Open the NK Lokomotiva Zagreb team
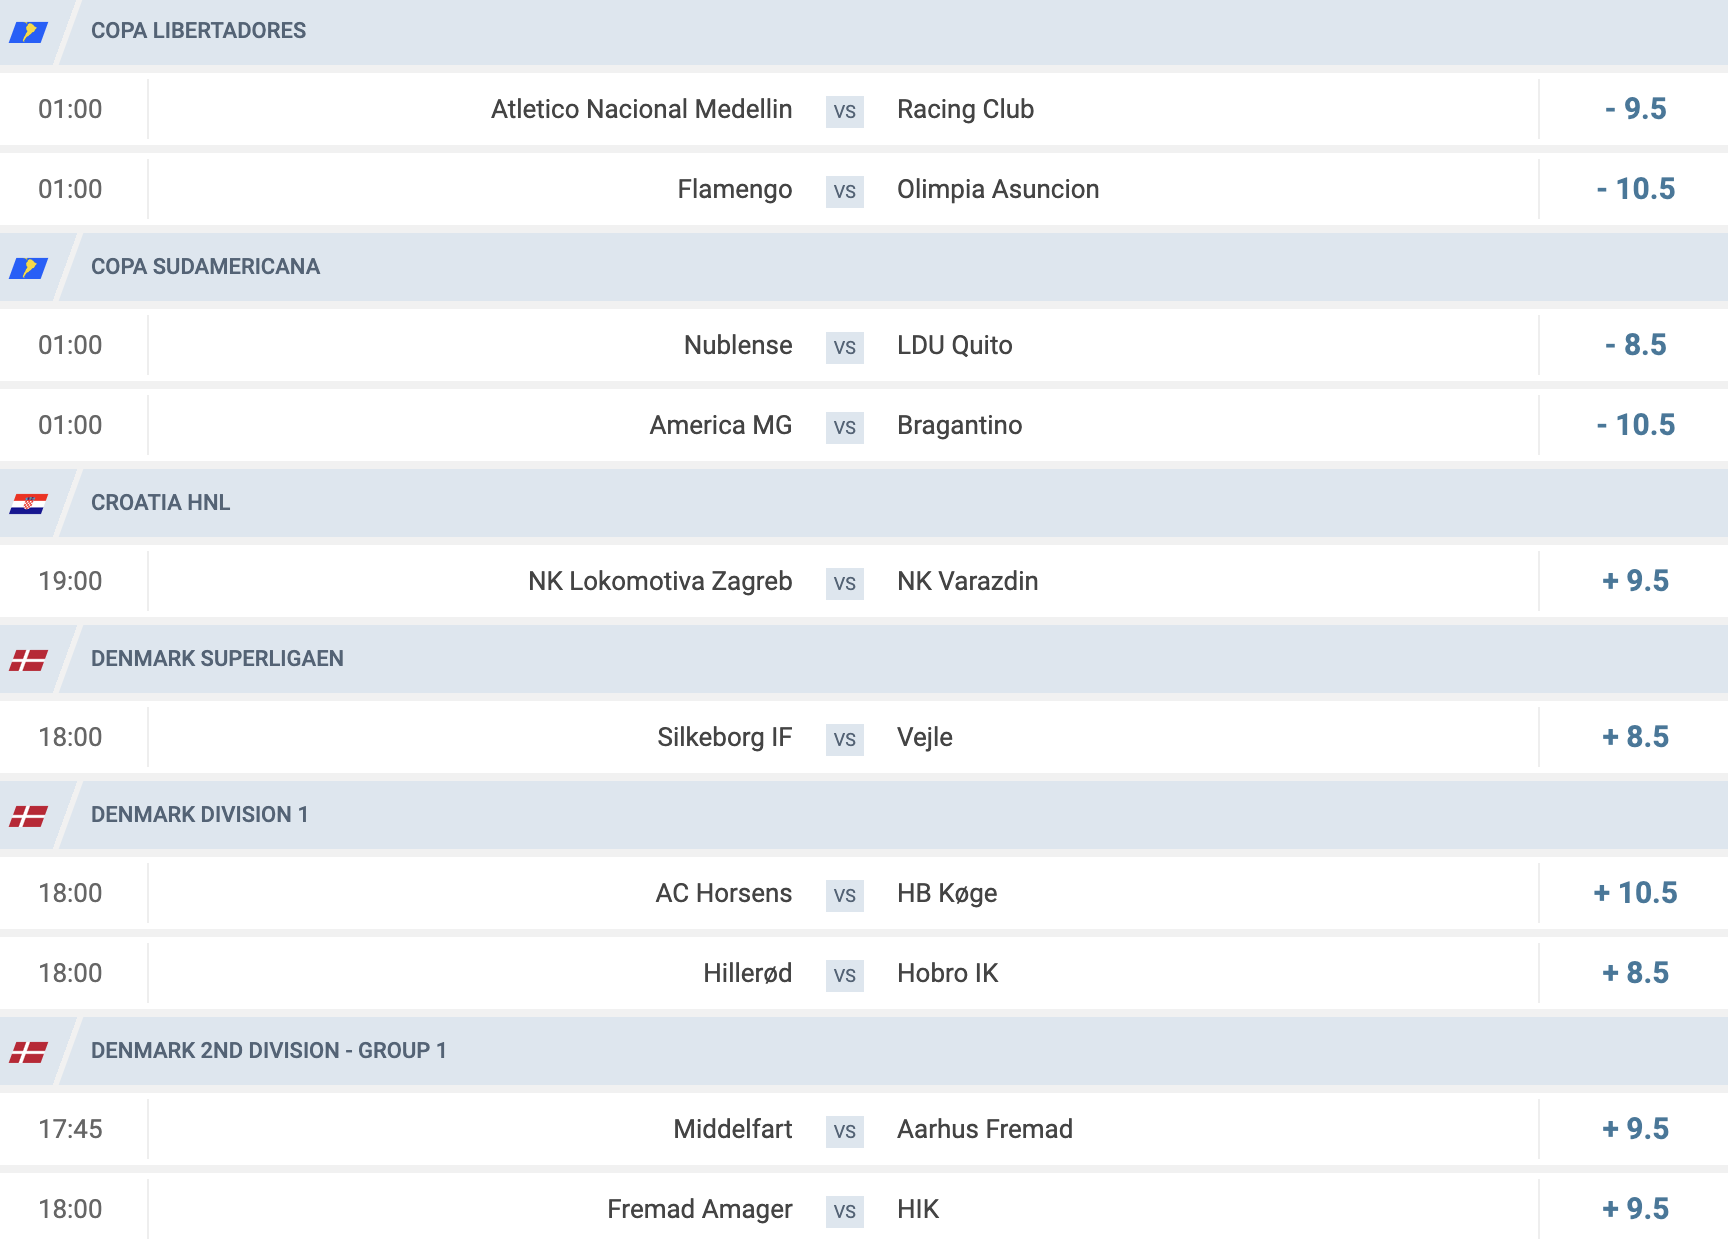The height and width of the screenshot is (1244, 1728). [x=660, y=581]
